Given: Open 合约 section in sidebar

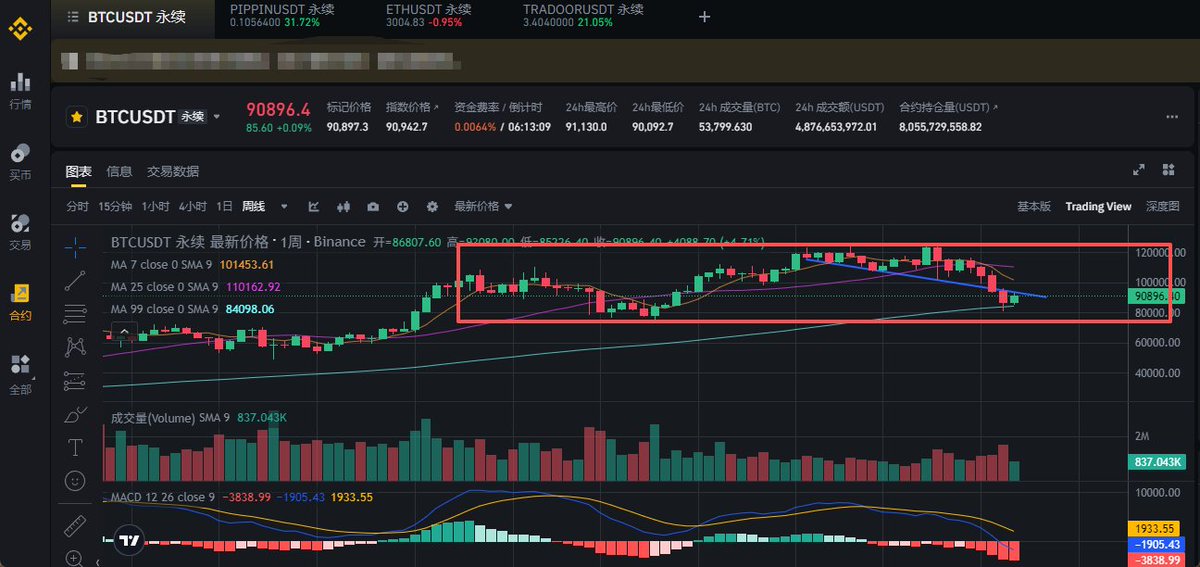Looking at the screenshot, I should 20,301.
